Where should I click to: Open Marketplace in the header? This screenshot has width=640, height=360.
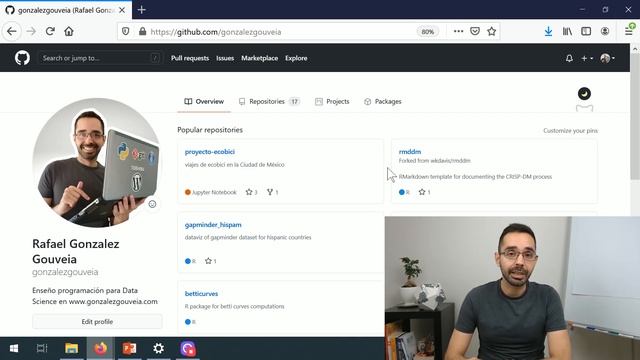260,58
